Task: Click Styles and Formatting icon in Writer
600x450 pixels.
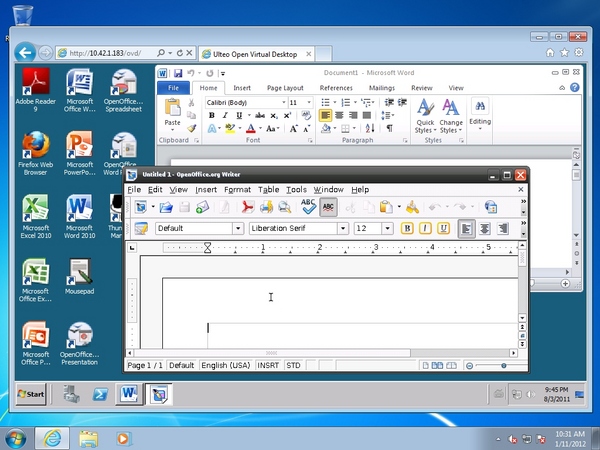Action: pos(141,228)
